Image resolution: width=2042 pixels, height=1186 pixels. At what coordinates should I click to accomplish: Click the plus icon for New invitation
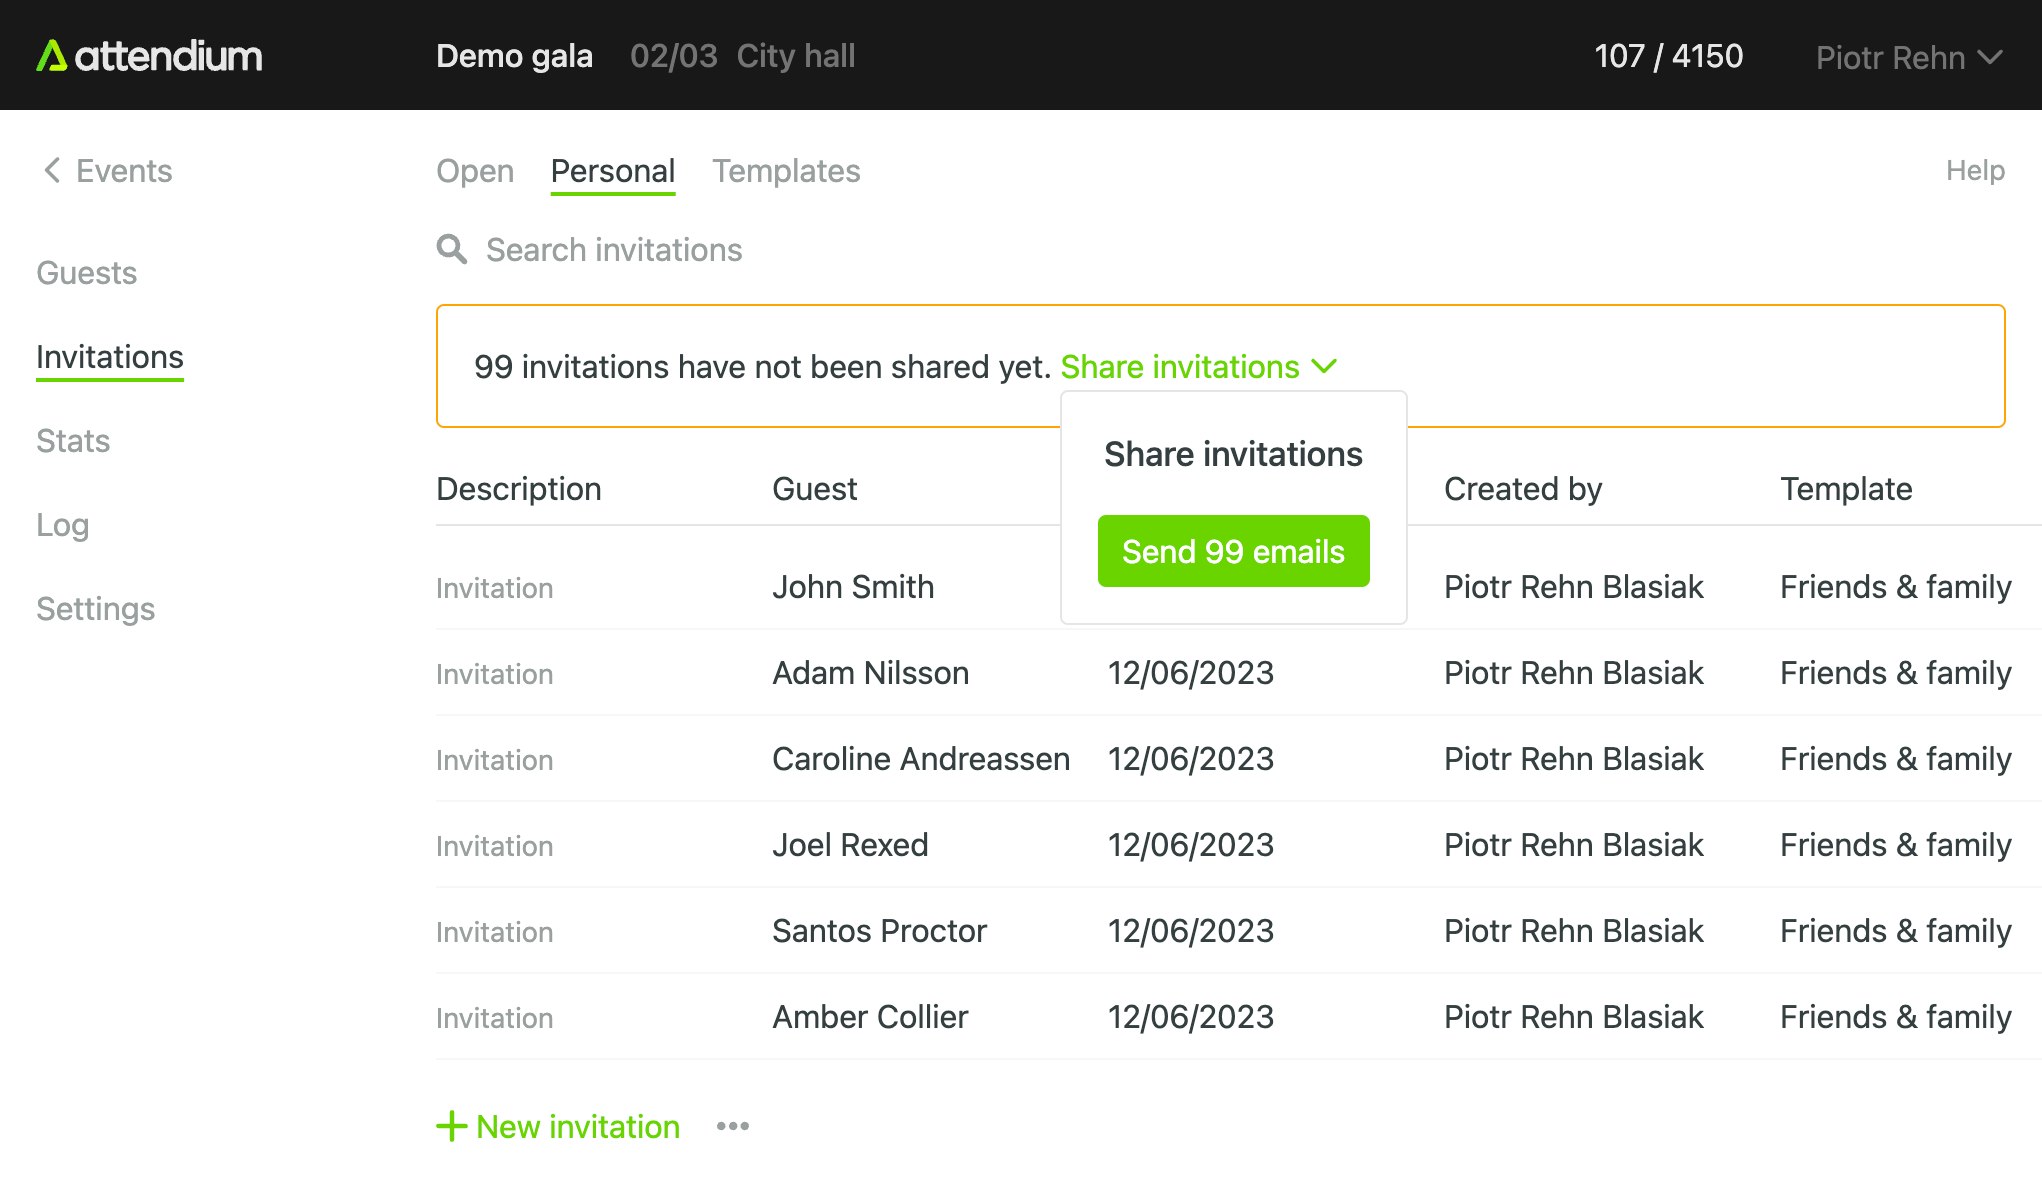click(x=451, y=1126)
